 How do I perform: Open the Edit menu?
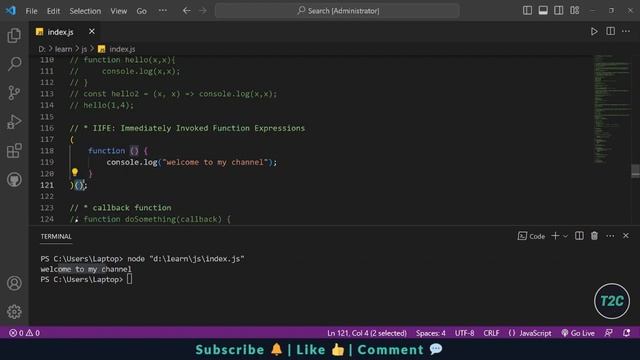point(53,11)
